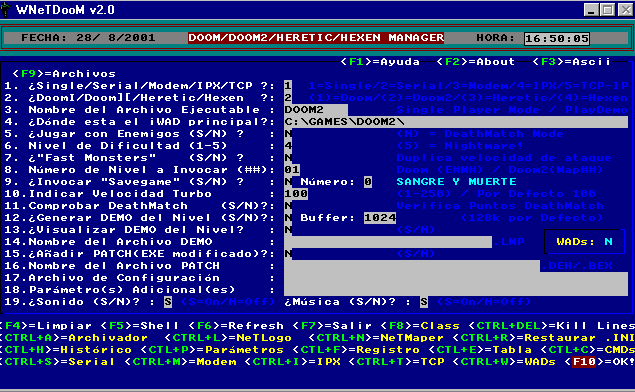The height and width of the screenshot is (392, 635).
Task: Click the HORA clock display 16:50:05
Action: tap(556, 38)
